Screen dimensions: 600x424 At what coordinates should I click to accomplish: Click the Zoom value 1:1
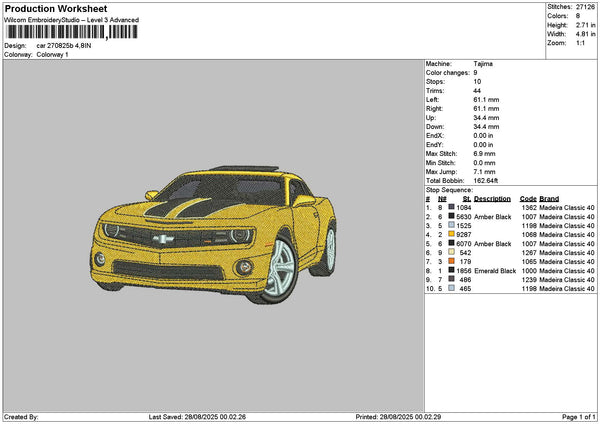point(580,43)
